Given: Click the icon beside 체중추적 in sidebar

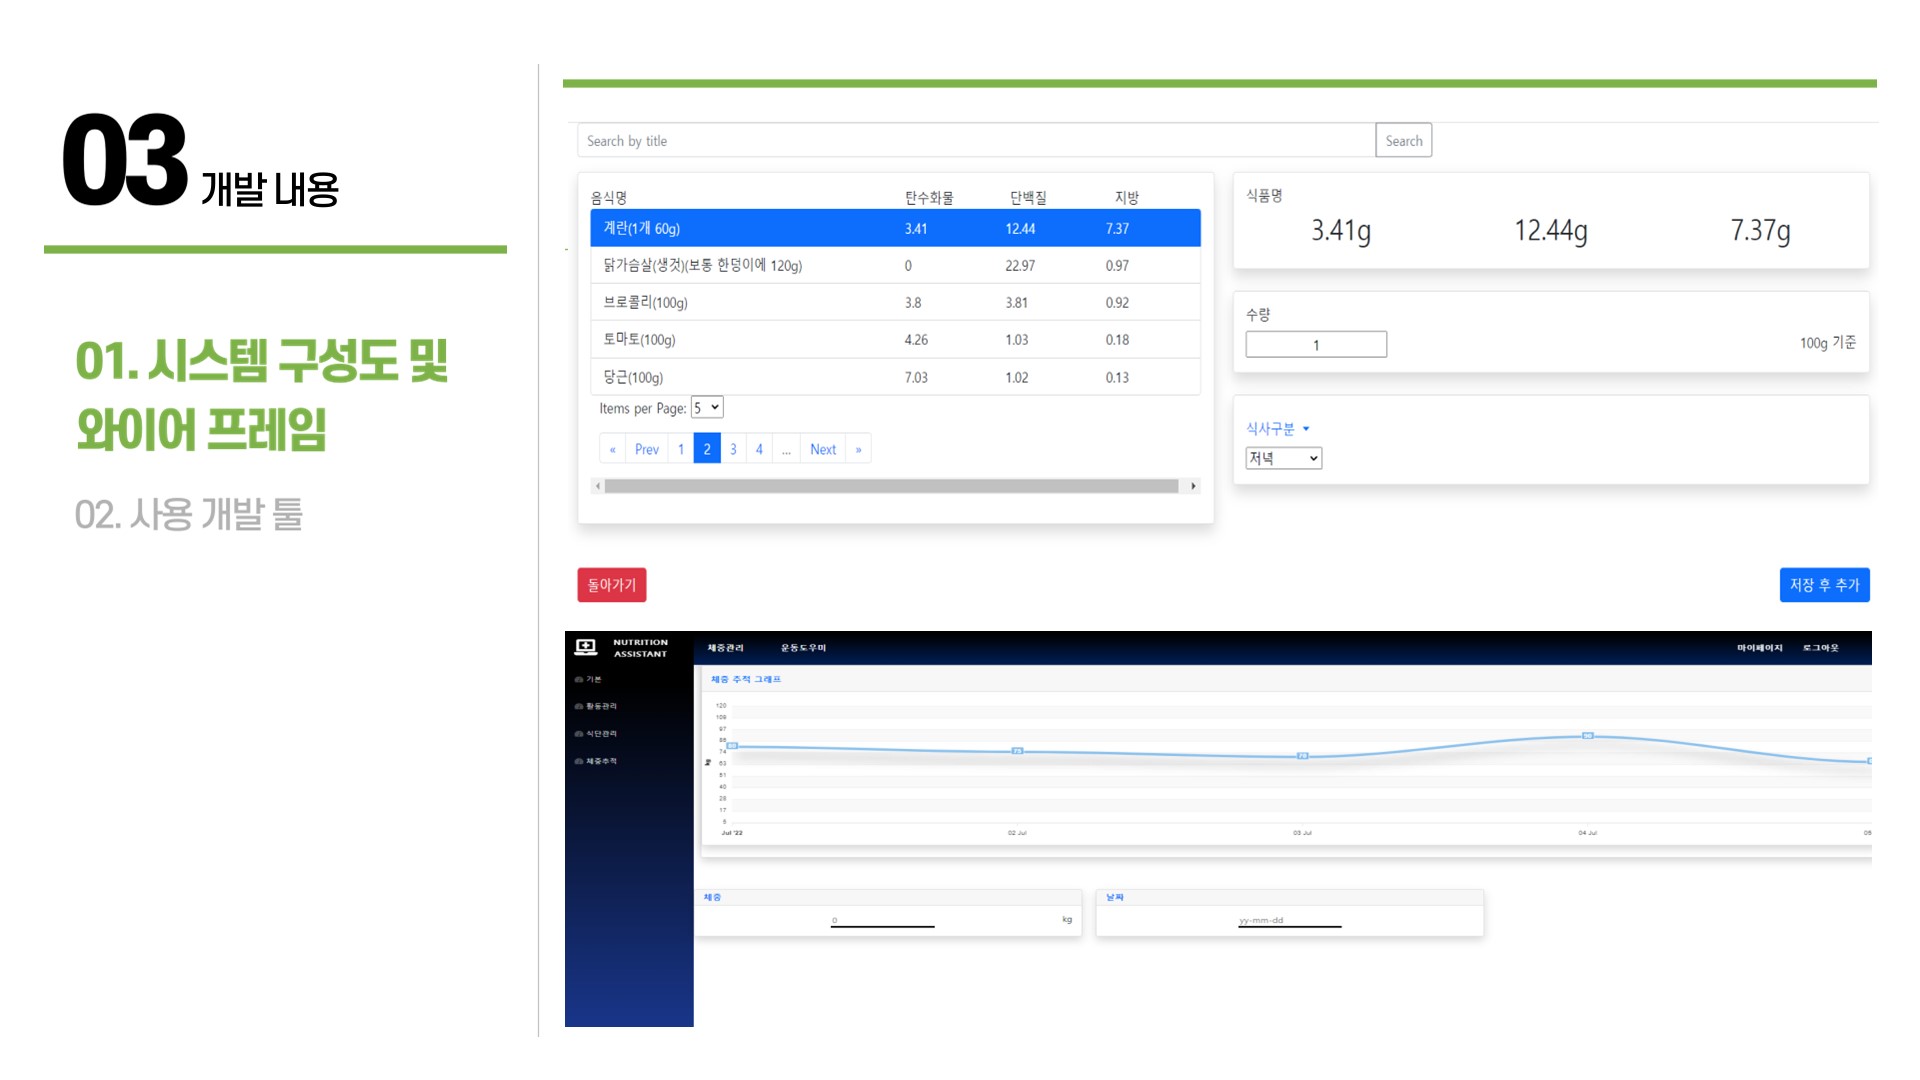Looking at the screenshot, I should point(579,762).
